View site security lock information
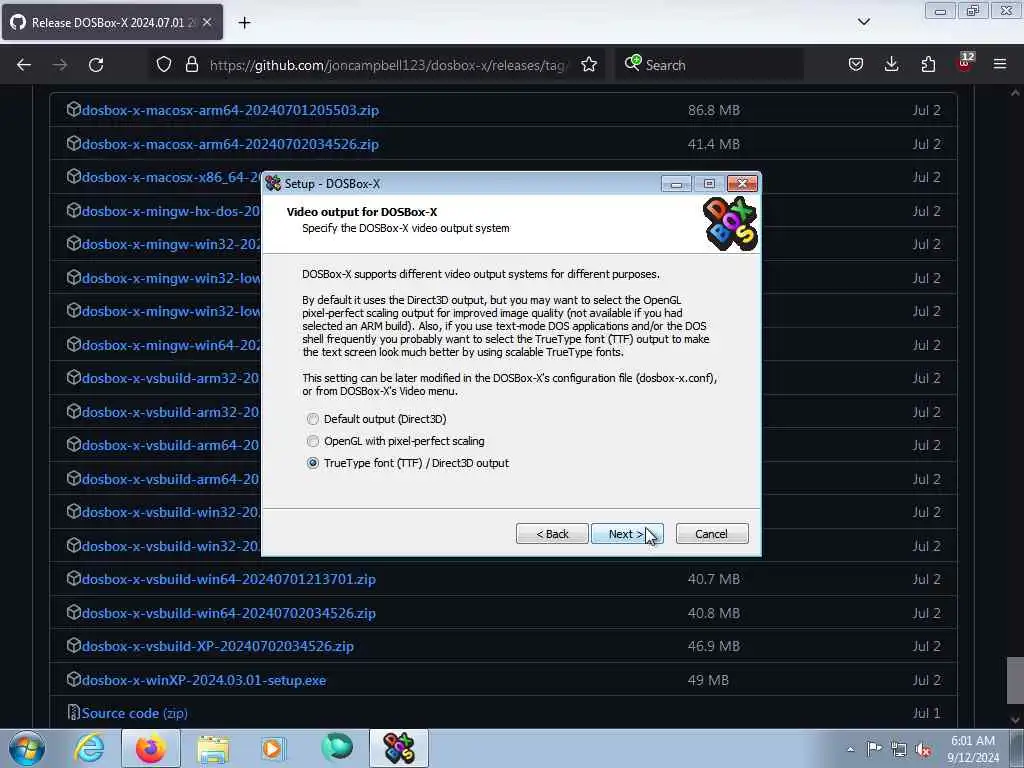This screenshot has width=1024, height=768. click(x=191, y=65)
